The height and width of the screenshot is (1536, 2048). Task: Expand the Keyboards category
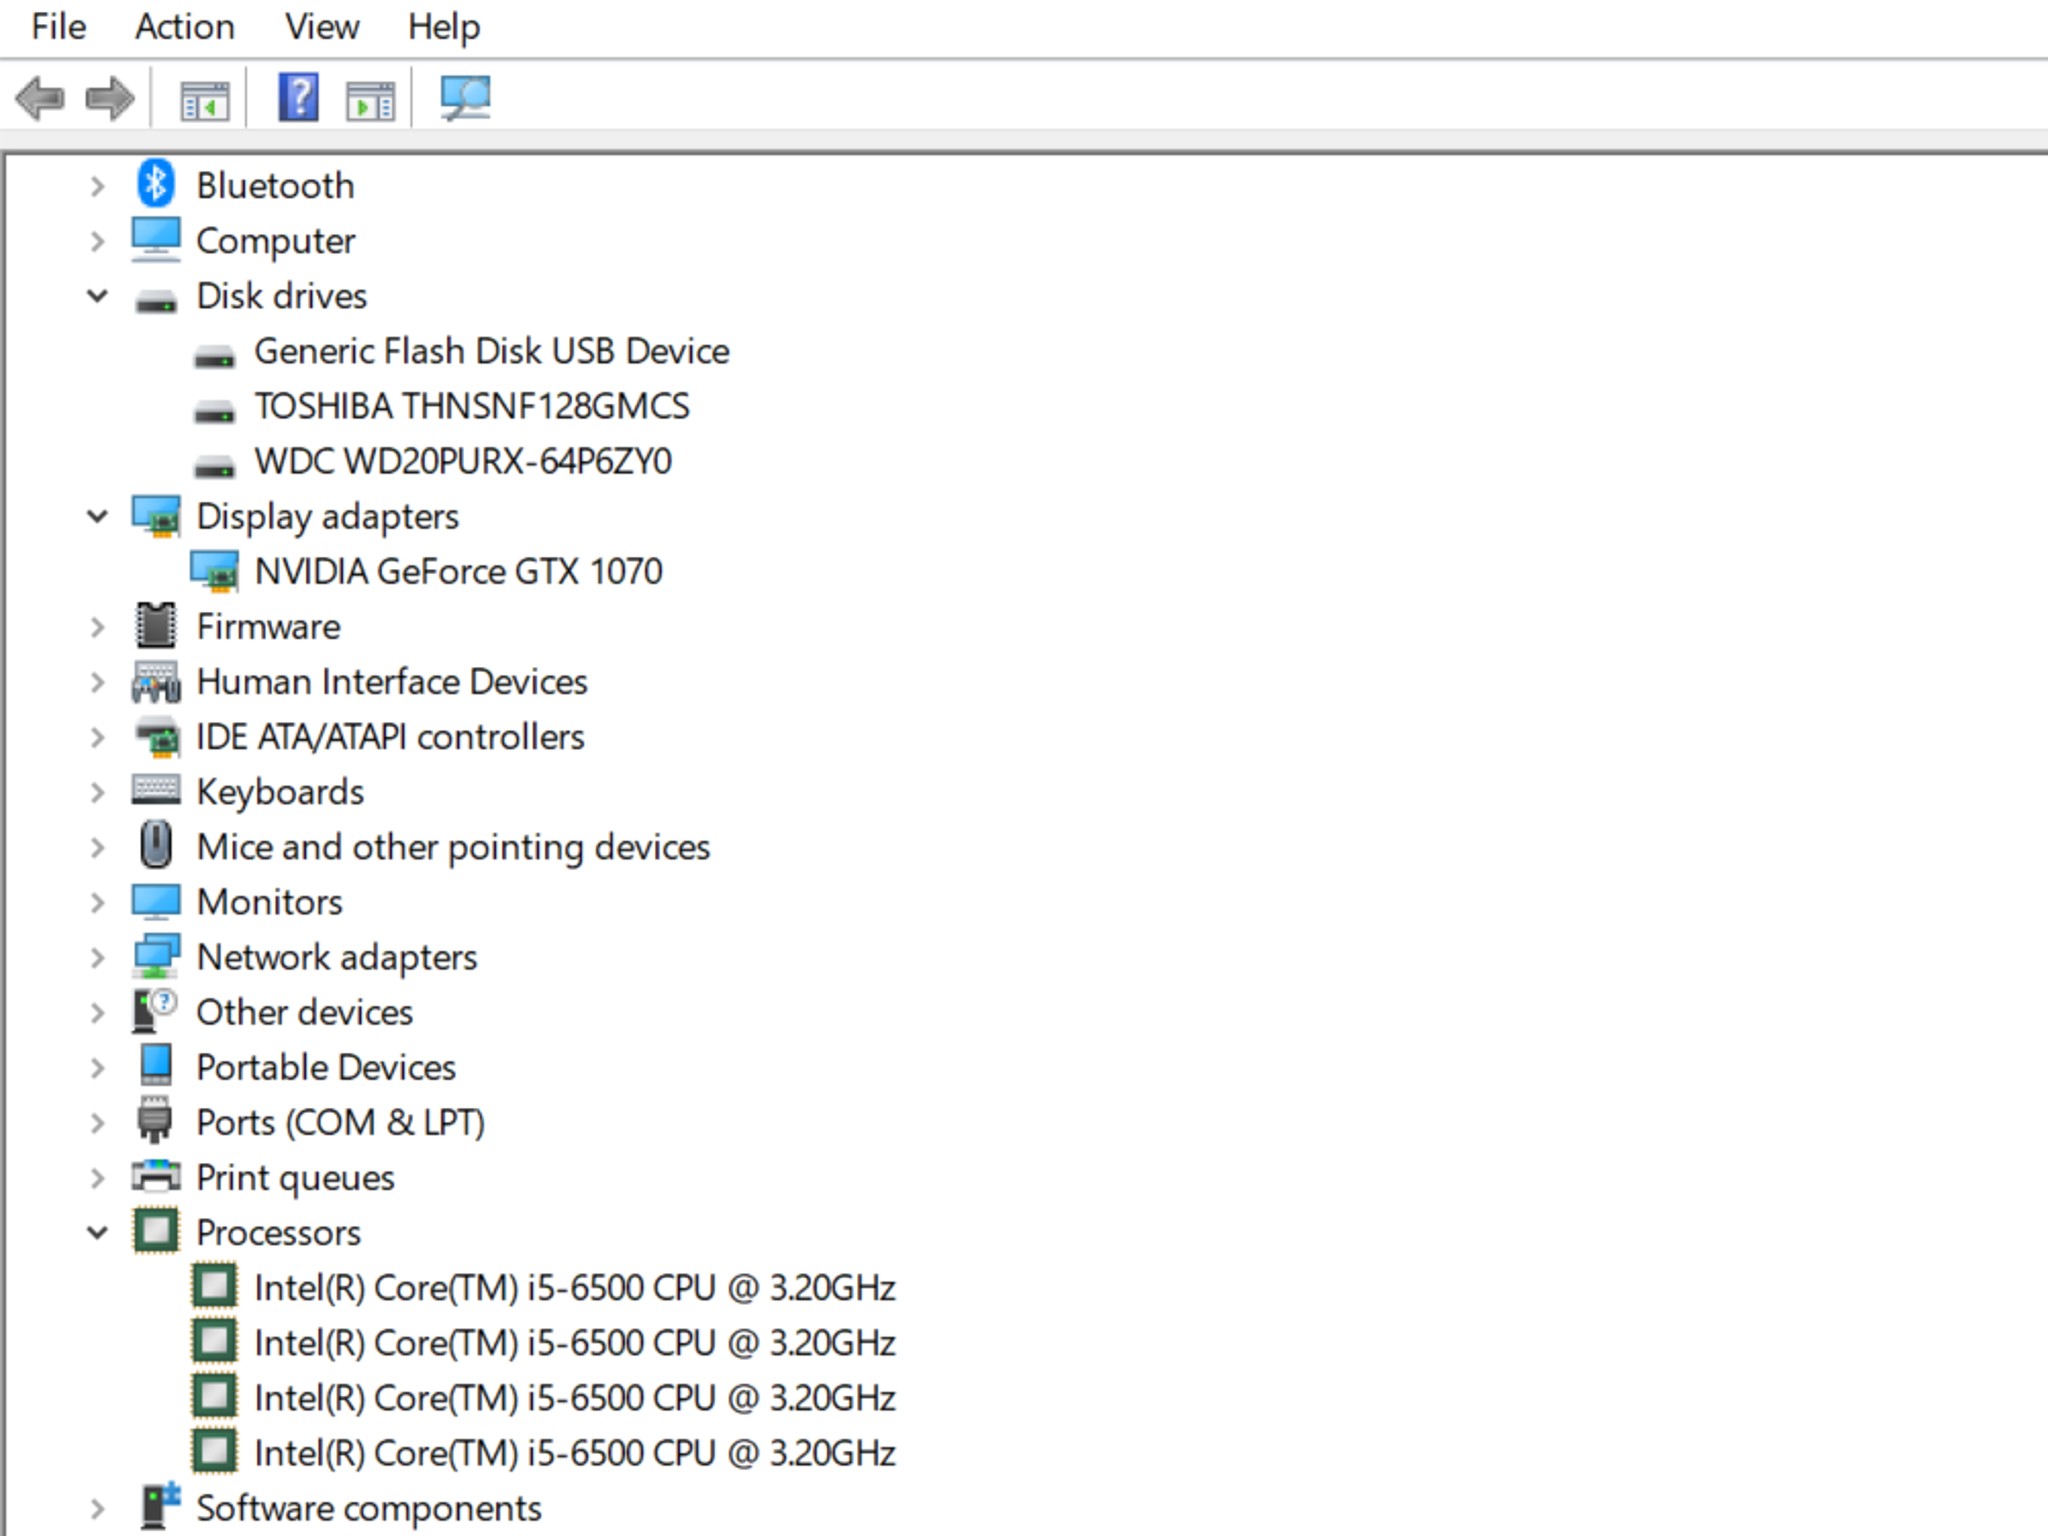pos(97,792)
